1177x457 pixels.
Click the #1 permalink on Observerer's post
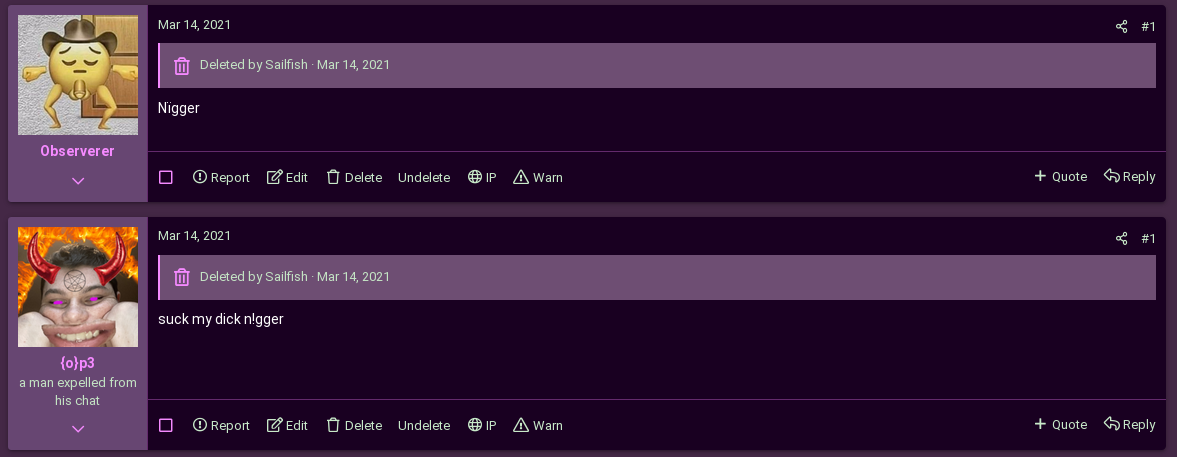coord(1148,27)
